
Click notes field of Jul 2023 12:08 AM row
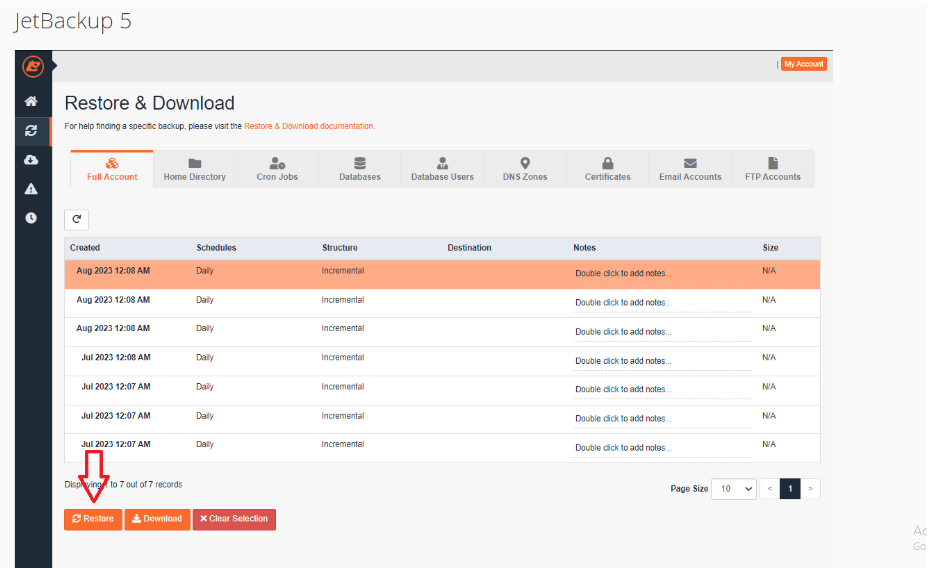click(x=662, y=361)
